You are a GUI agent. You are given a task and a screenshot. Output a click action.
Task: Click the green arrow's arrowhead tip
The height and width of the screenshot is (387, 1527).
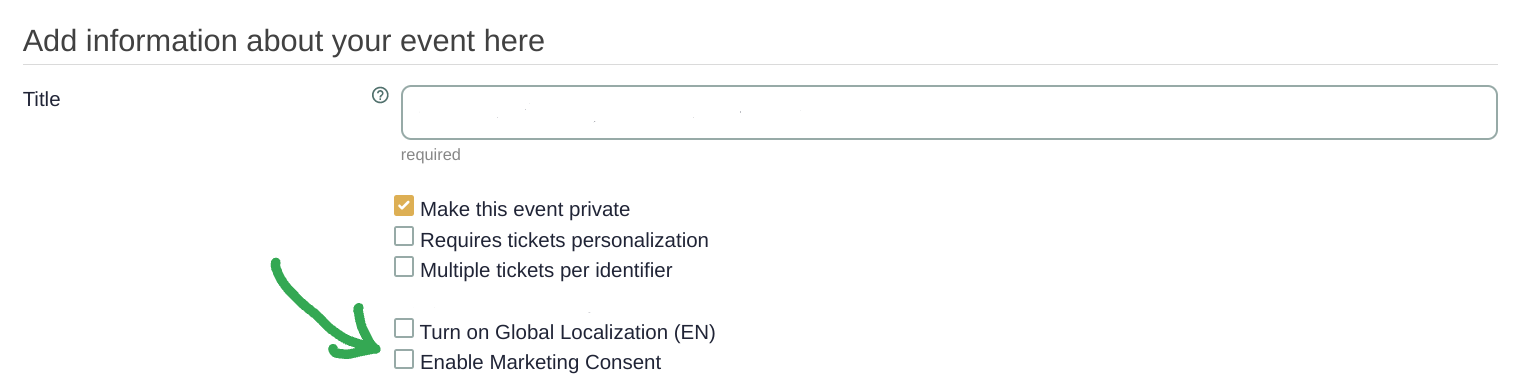click(x=376, y=348)
